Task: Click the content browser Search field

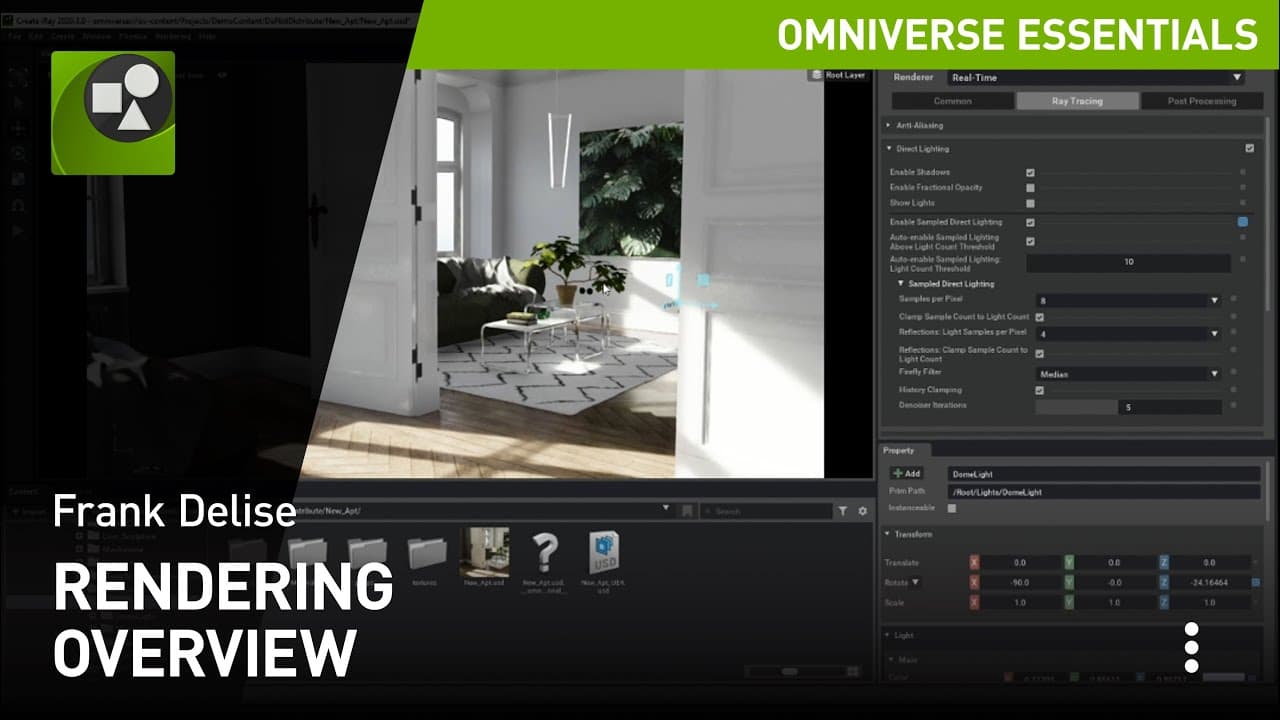Action: click(x=766, y=511)
